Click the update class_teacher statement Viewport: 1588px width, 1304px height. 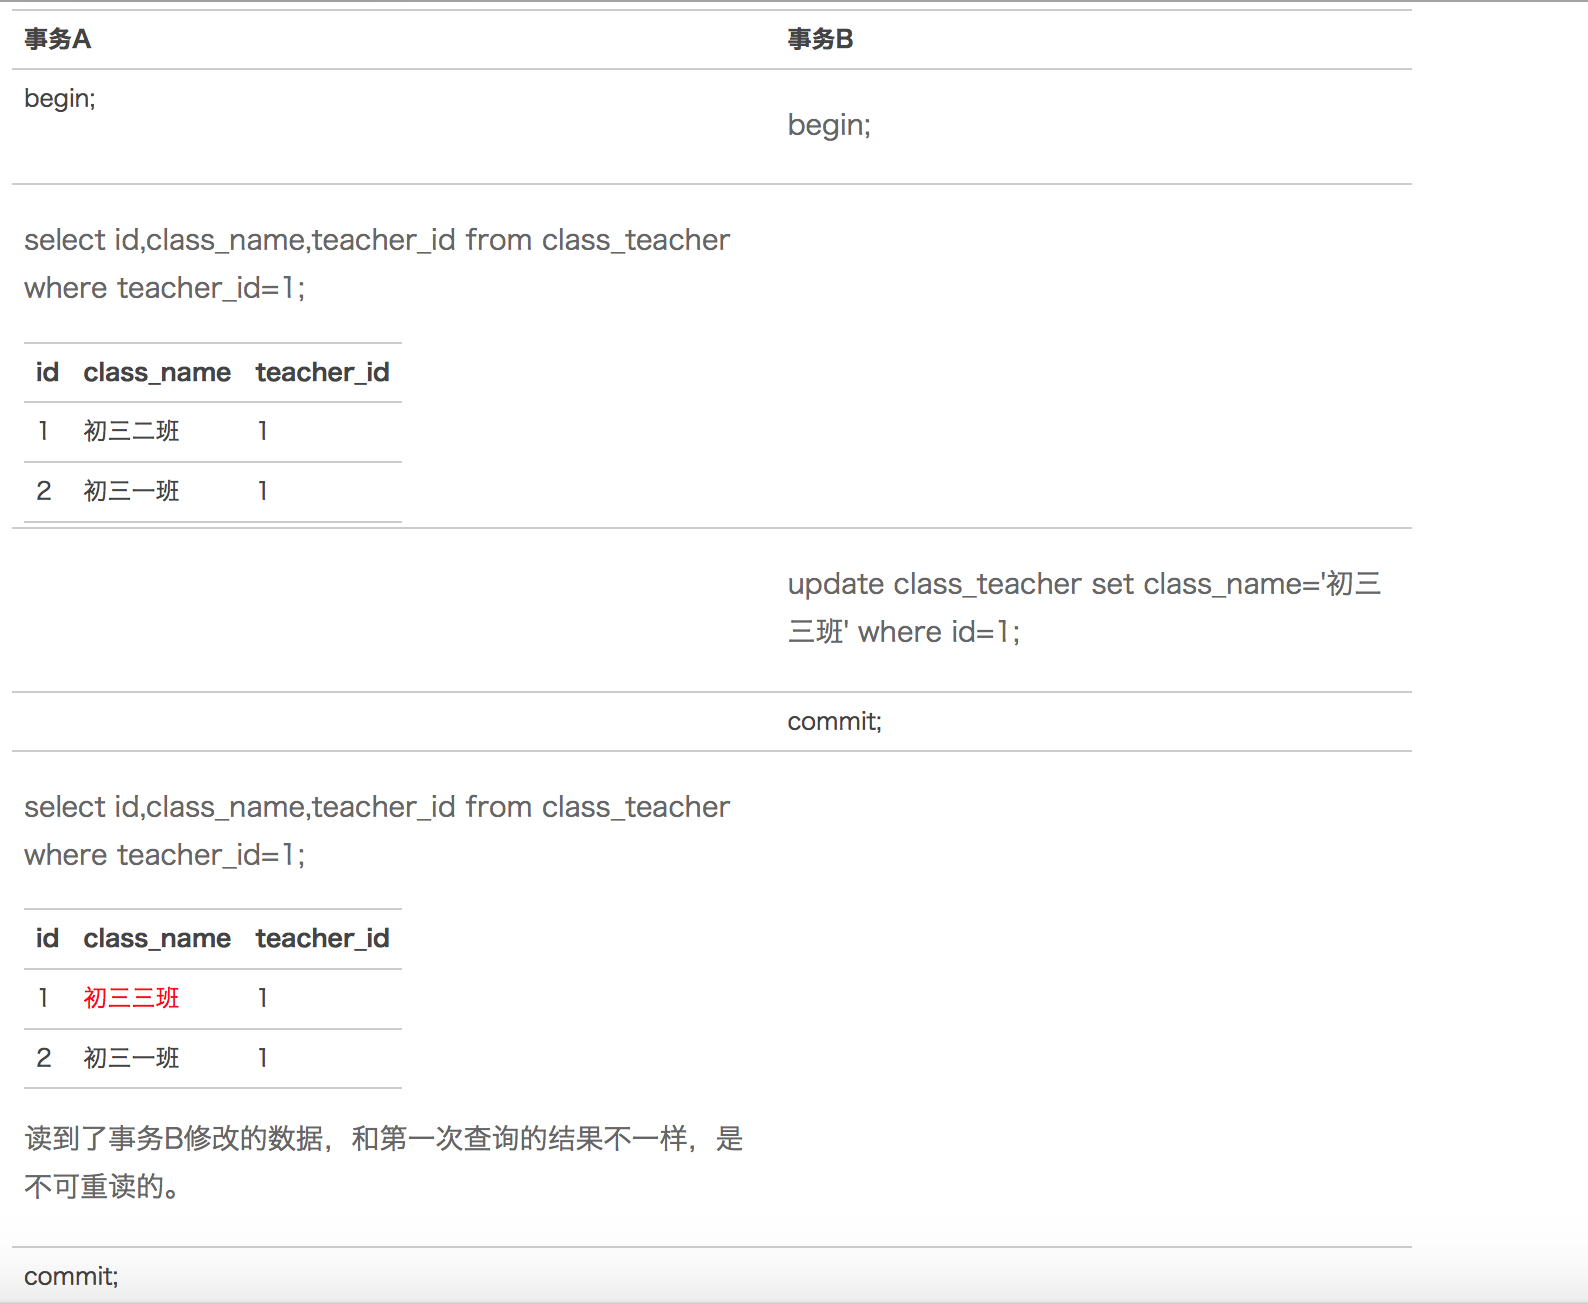pyautogui.click(x=1084, y=608)
